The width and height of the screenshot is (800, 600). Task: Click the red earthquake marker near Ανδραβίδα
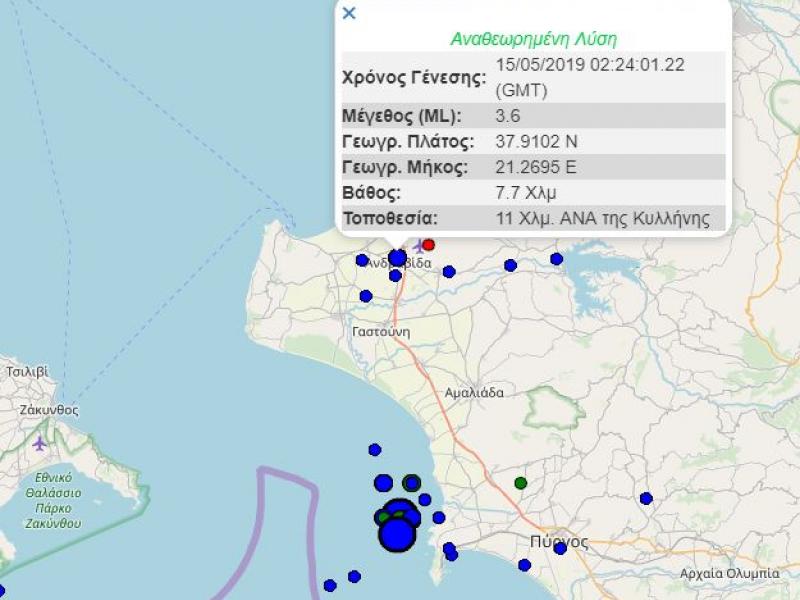[x=428, y=245]
